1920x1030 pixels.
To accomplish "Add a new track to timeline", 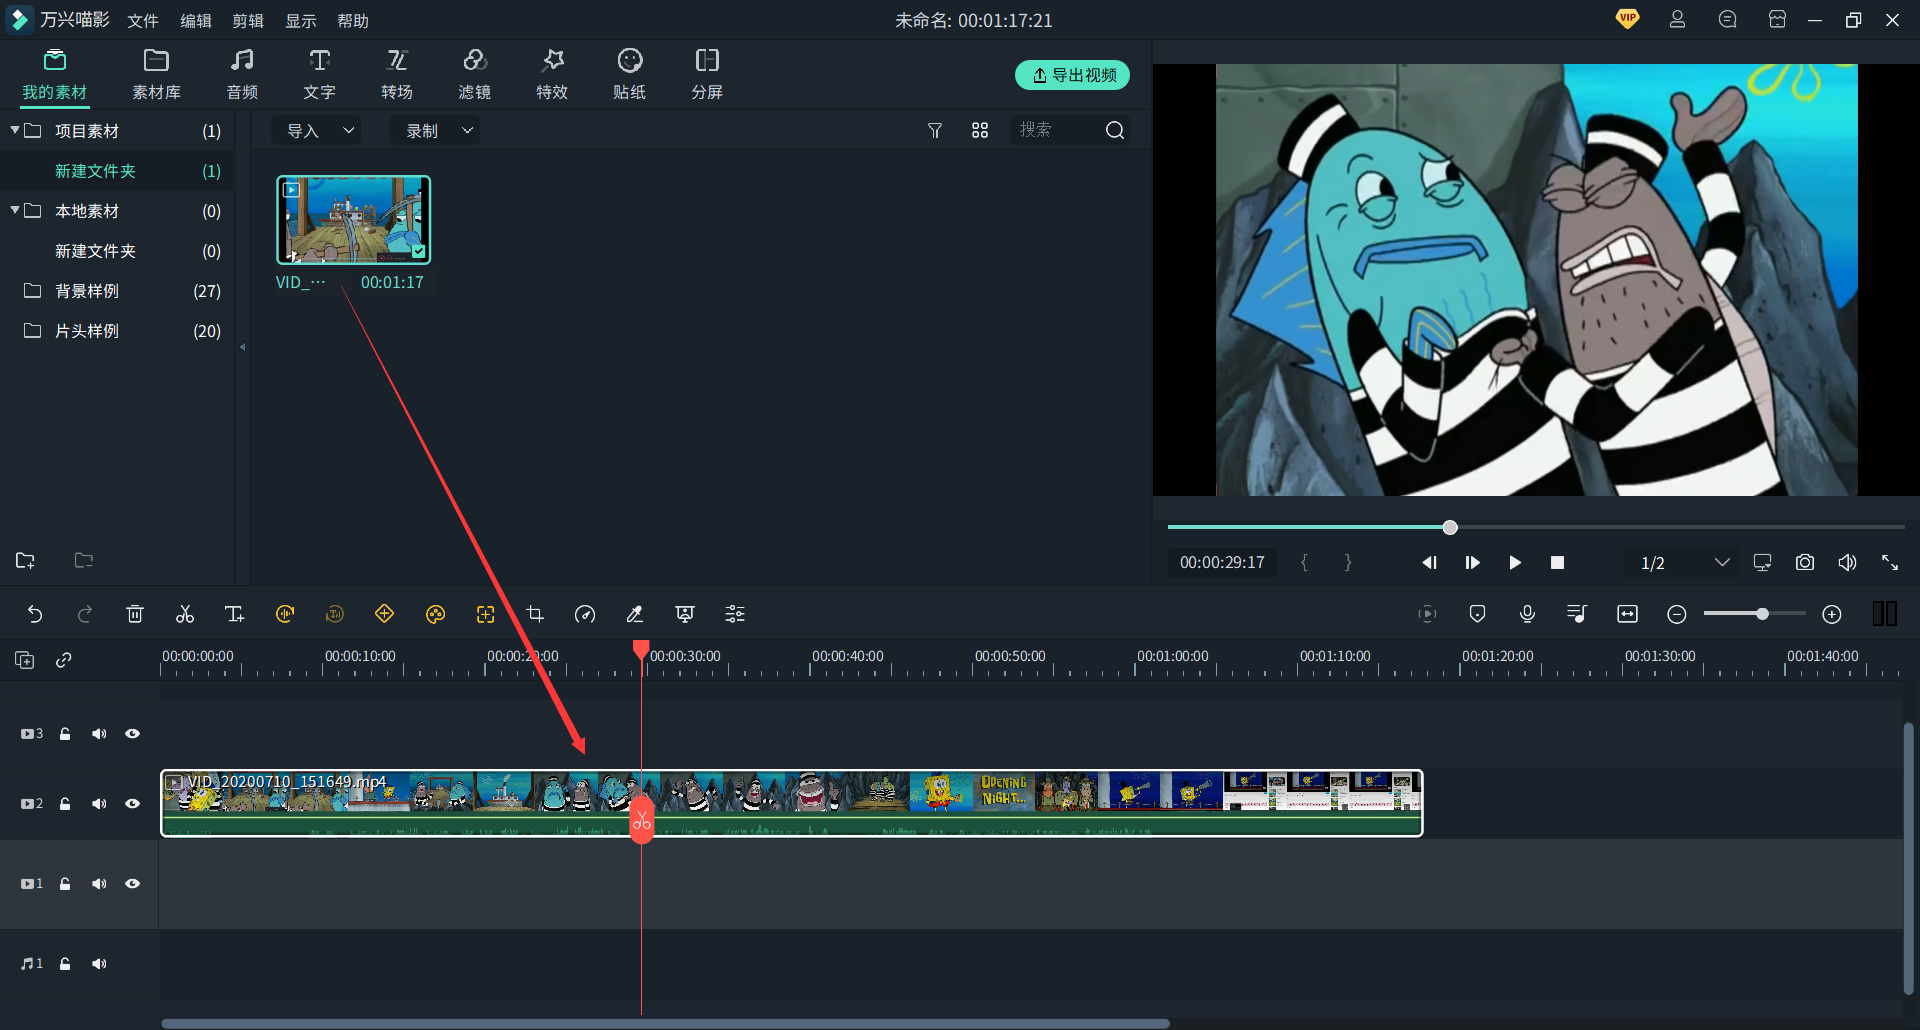I will coord(25,660).
